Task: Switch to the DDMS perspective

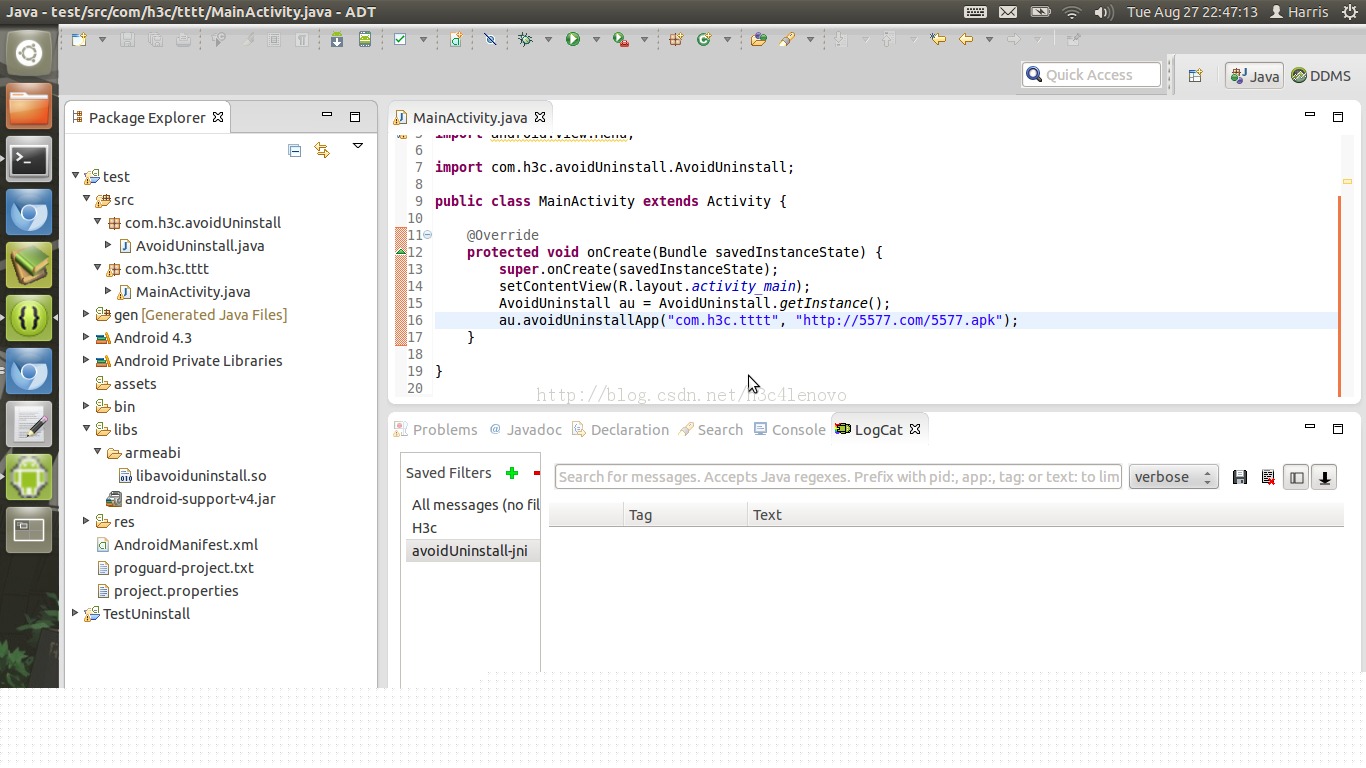Action: (1321, 75)
